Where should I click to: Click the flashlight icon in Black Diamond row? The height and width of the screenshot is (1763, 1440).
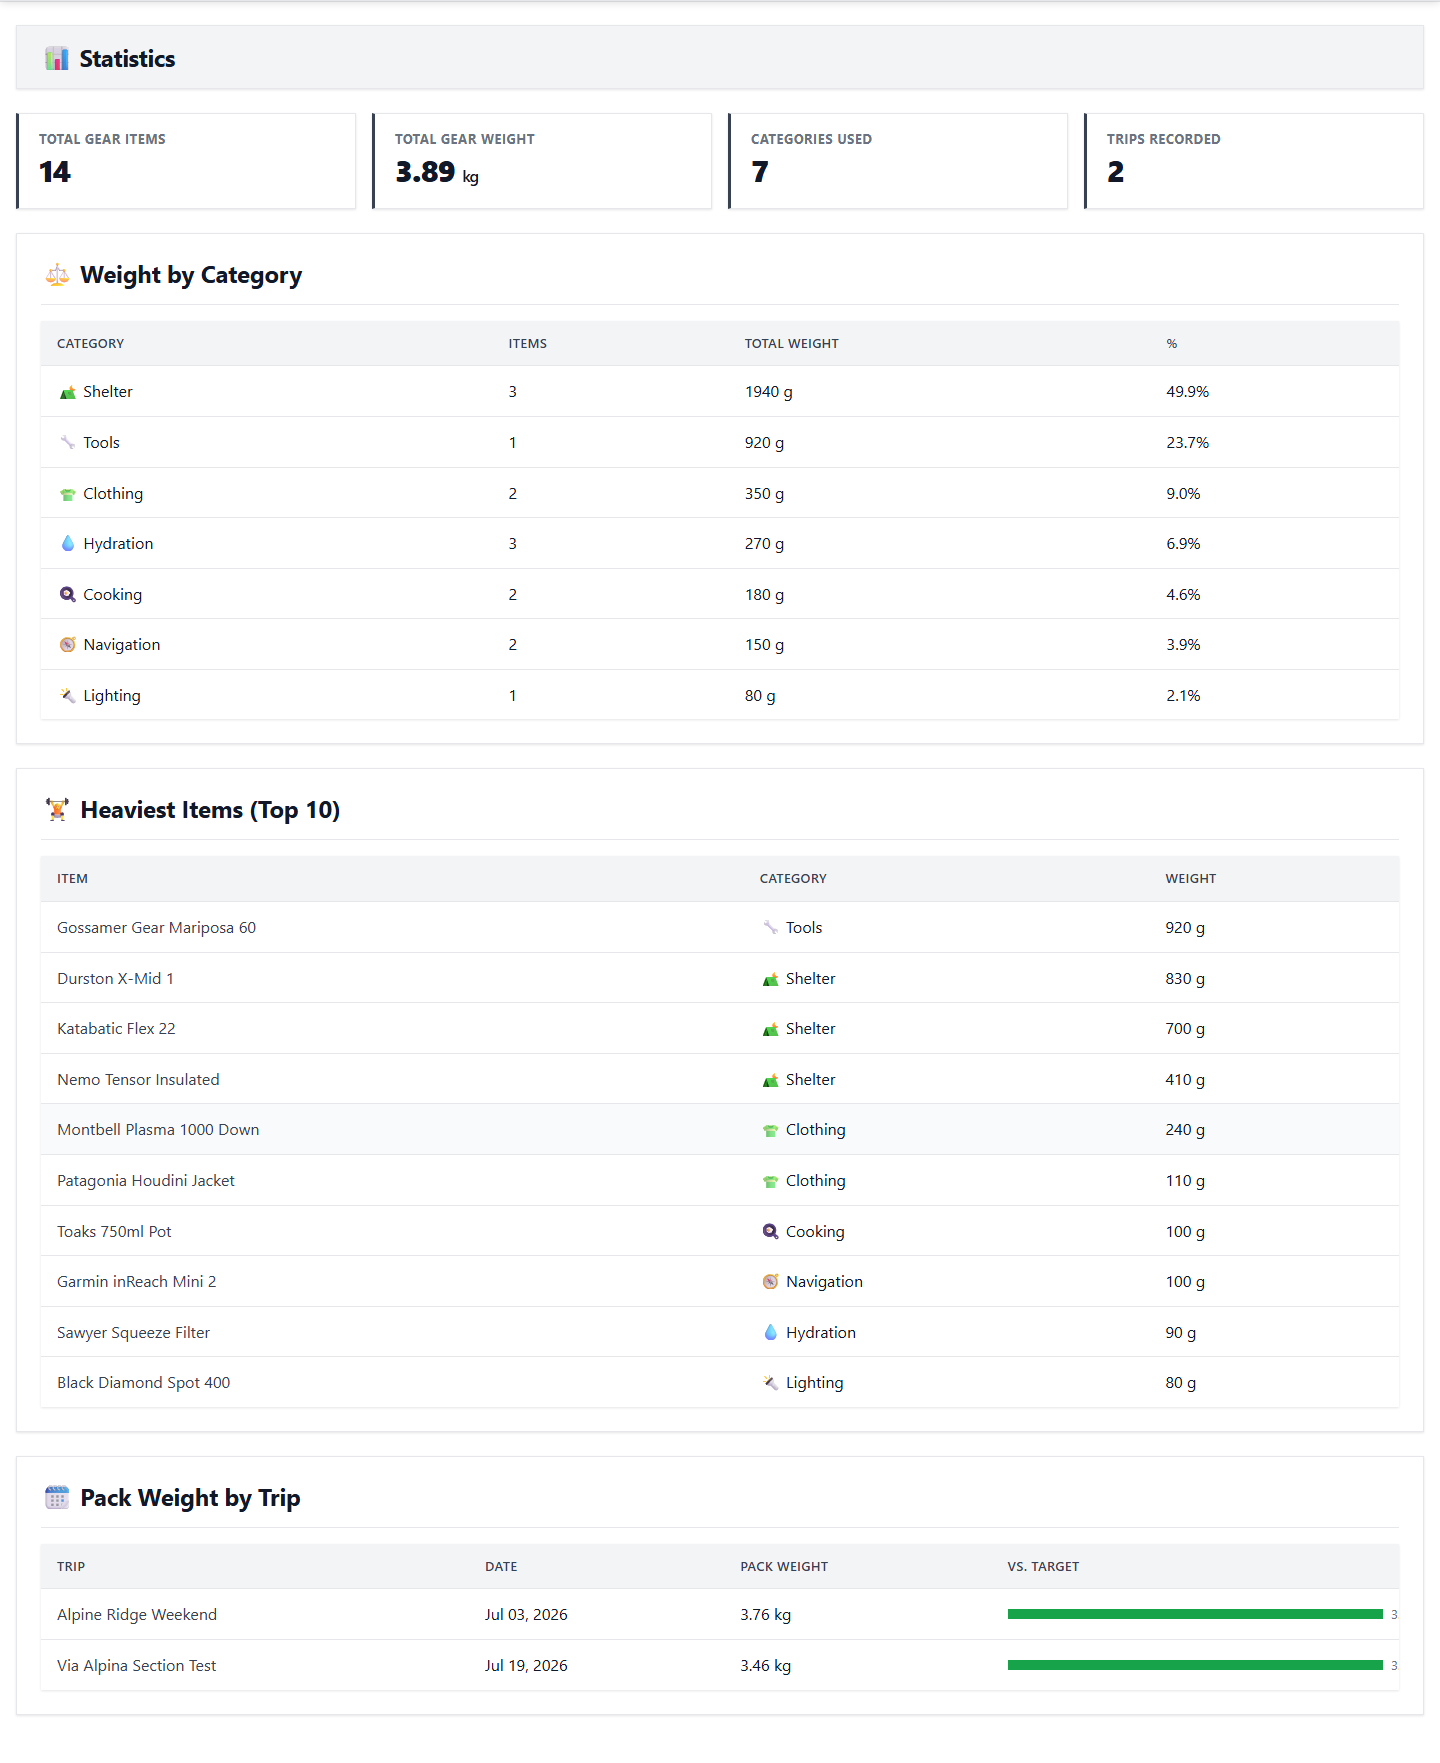[770, 1383]
